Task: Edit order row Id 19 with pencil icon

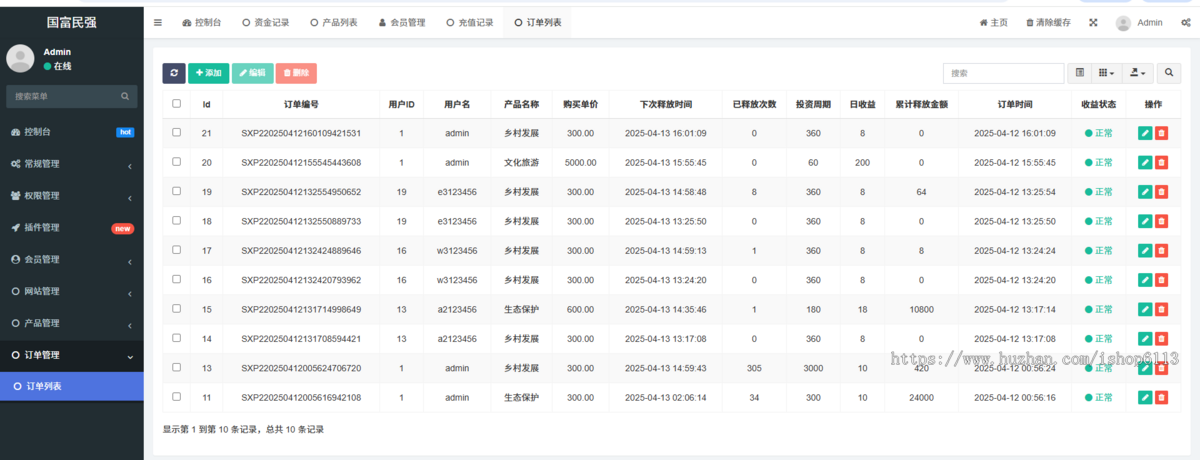Action: [1144, 192]
